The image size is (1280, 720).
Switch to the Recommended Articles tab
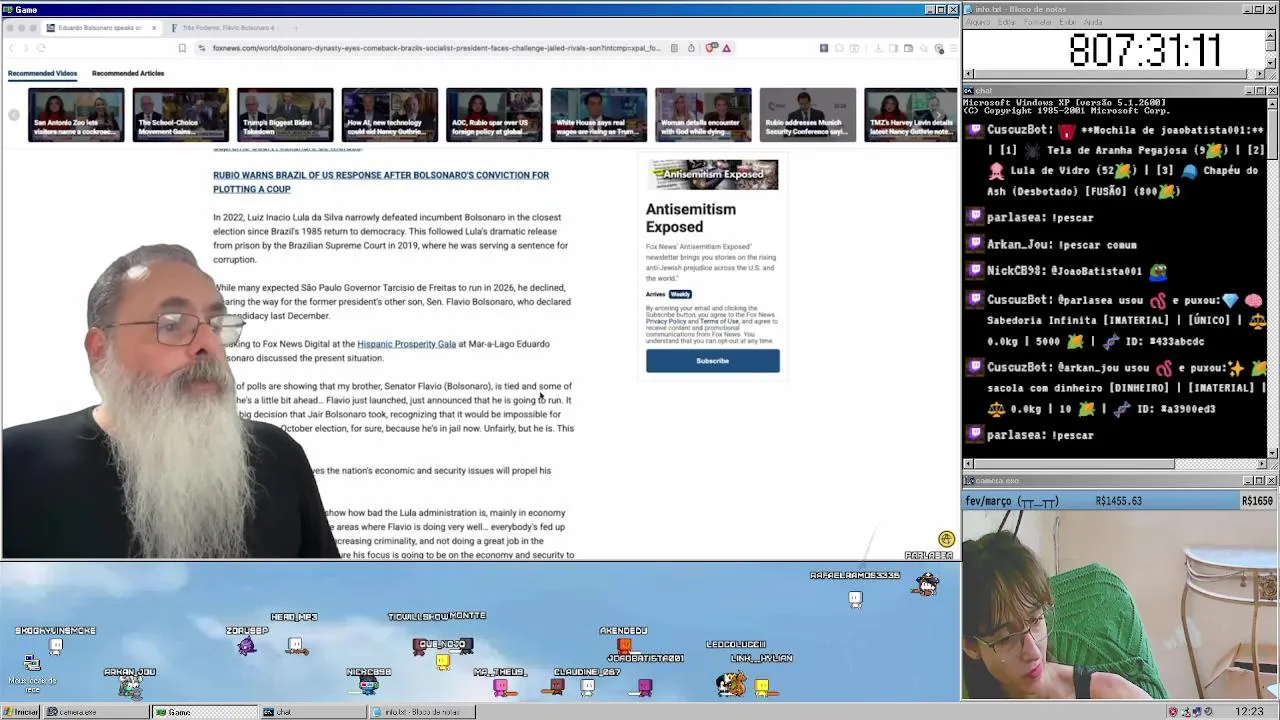click(x=128, y=73)
